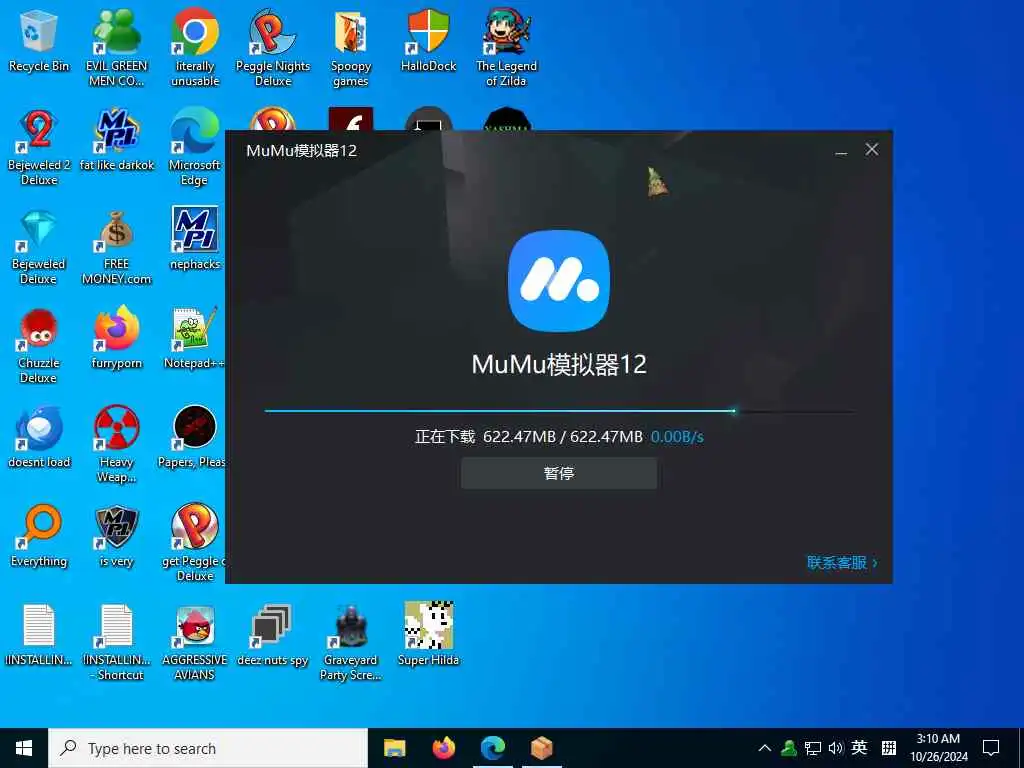
Task: Select the EVIL GREEN MEN CO... shortcut
Action: (117, 48)
